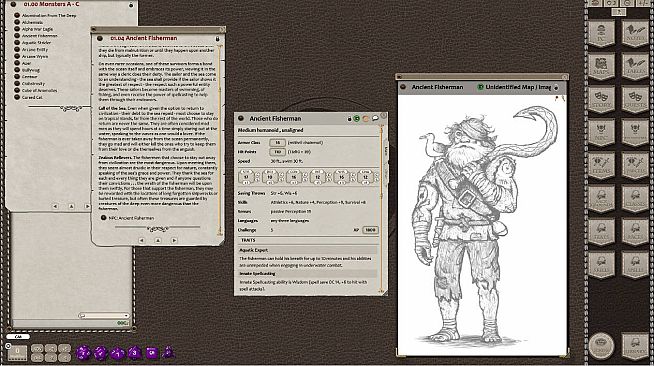The width and height of the screenshot is (654, 366).
Task: Pick the purple d10 die
Action: tap(117, 353)
